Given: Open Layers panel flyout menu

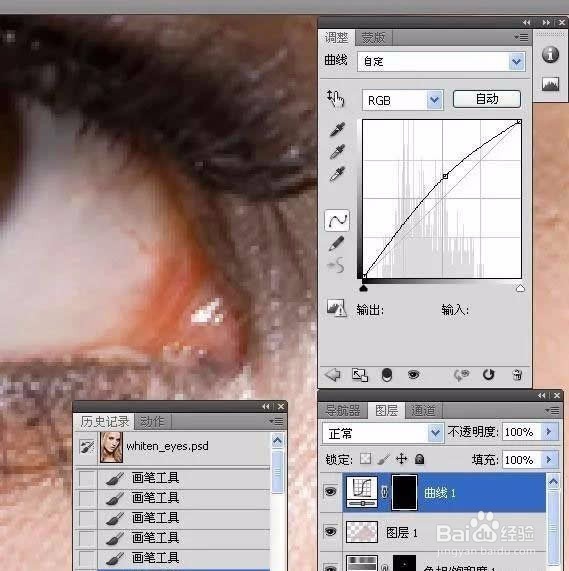Looking at the screenshot, I should point(552,411).
